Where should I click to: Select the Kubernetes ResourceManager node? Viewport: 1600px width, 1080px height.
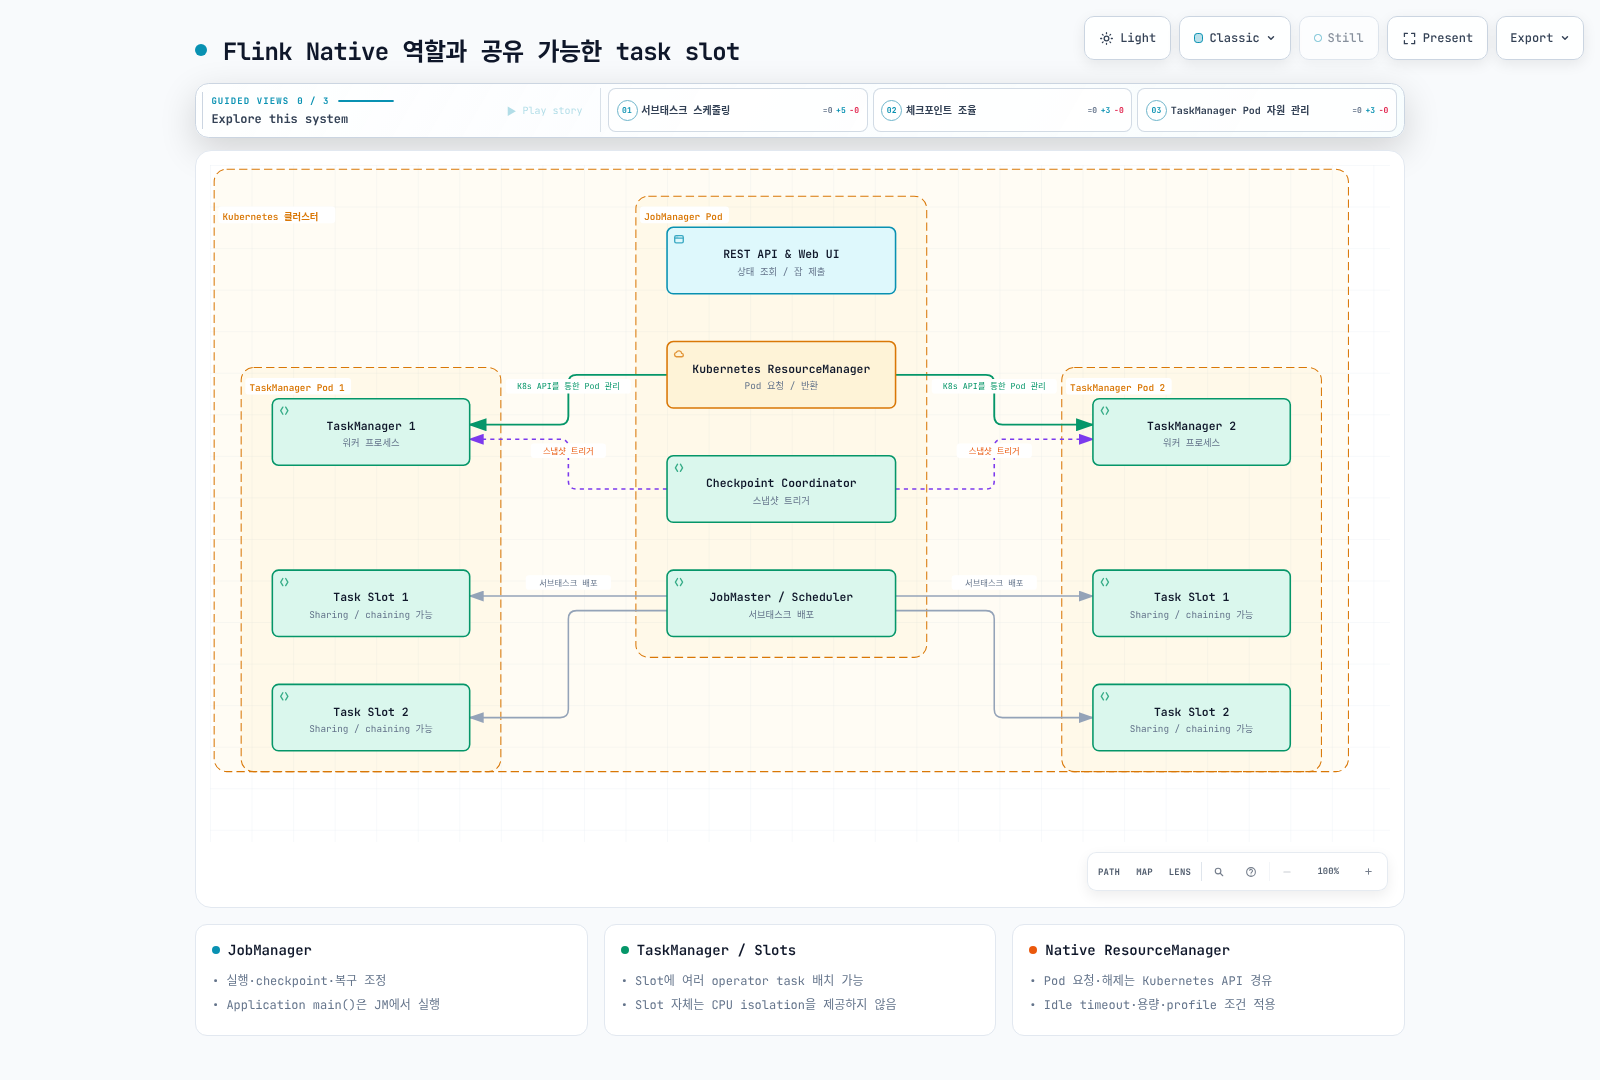781,375
